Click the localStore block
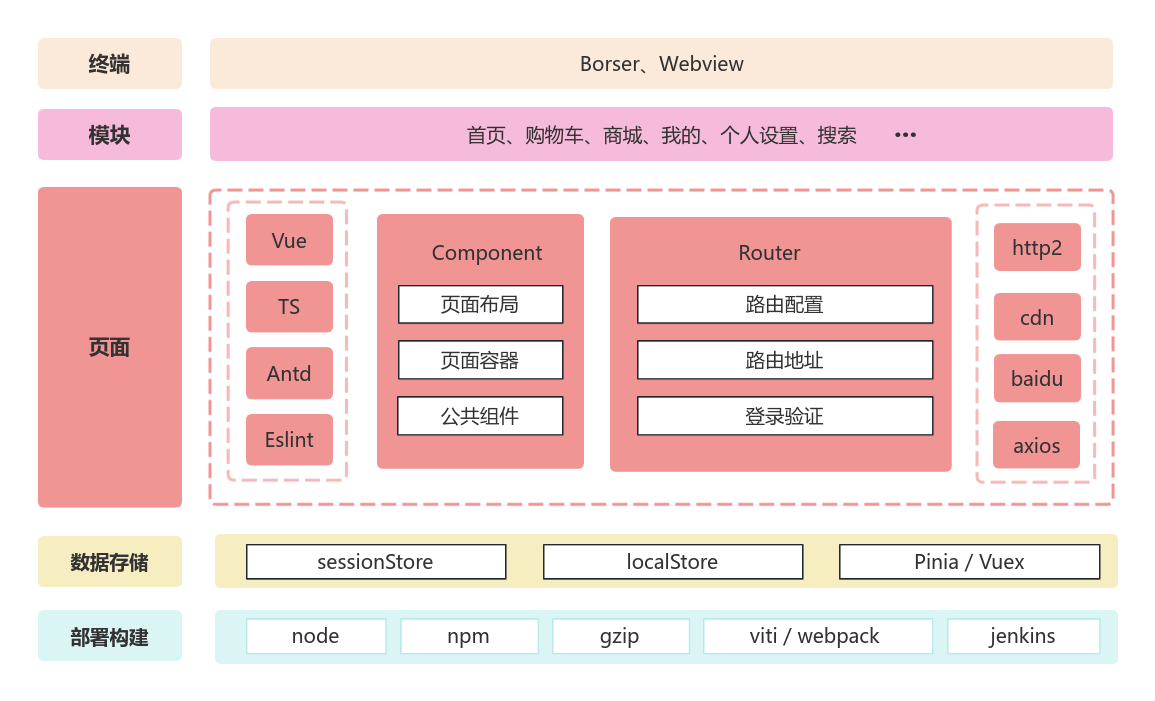The width and height of the screenshot is (1155, 701). click(x=673, y=562)
